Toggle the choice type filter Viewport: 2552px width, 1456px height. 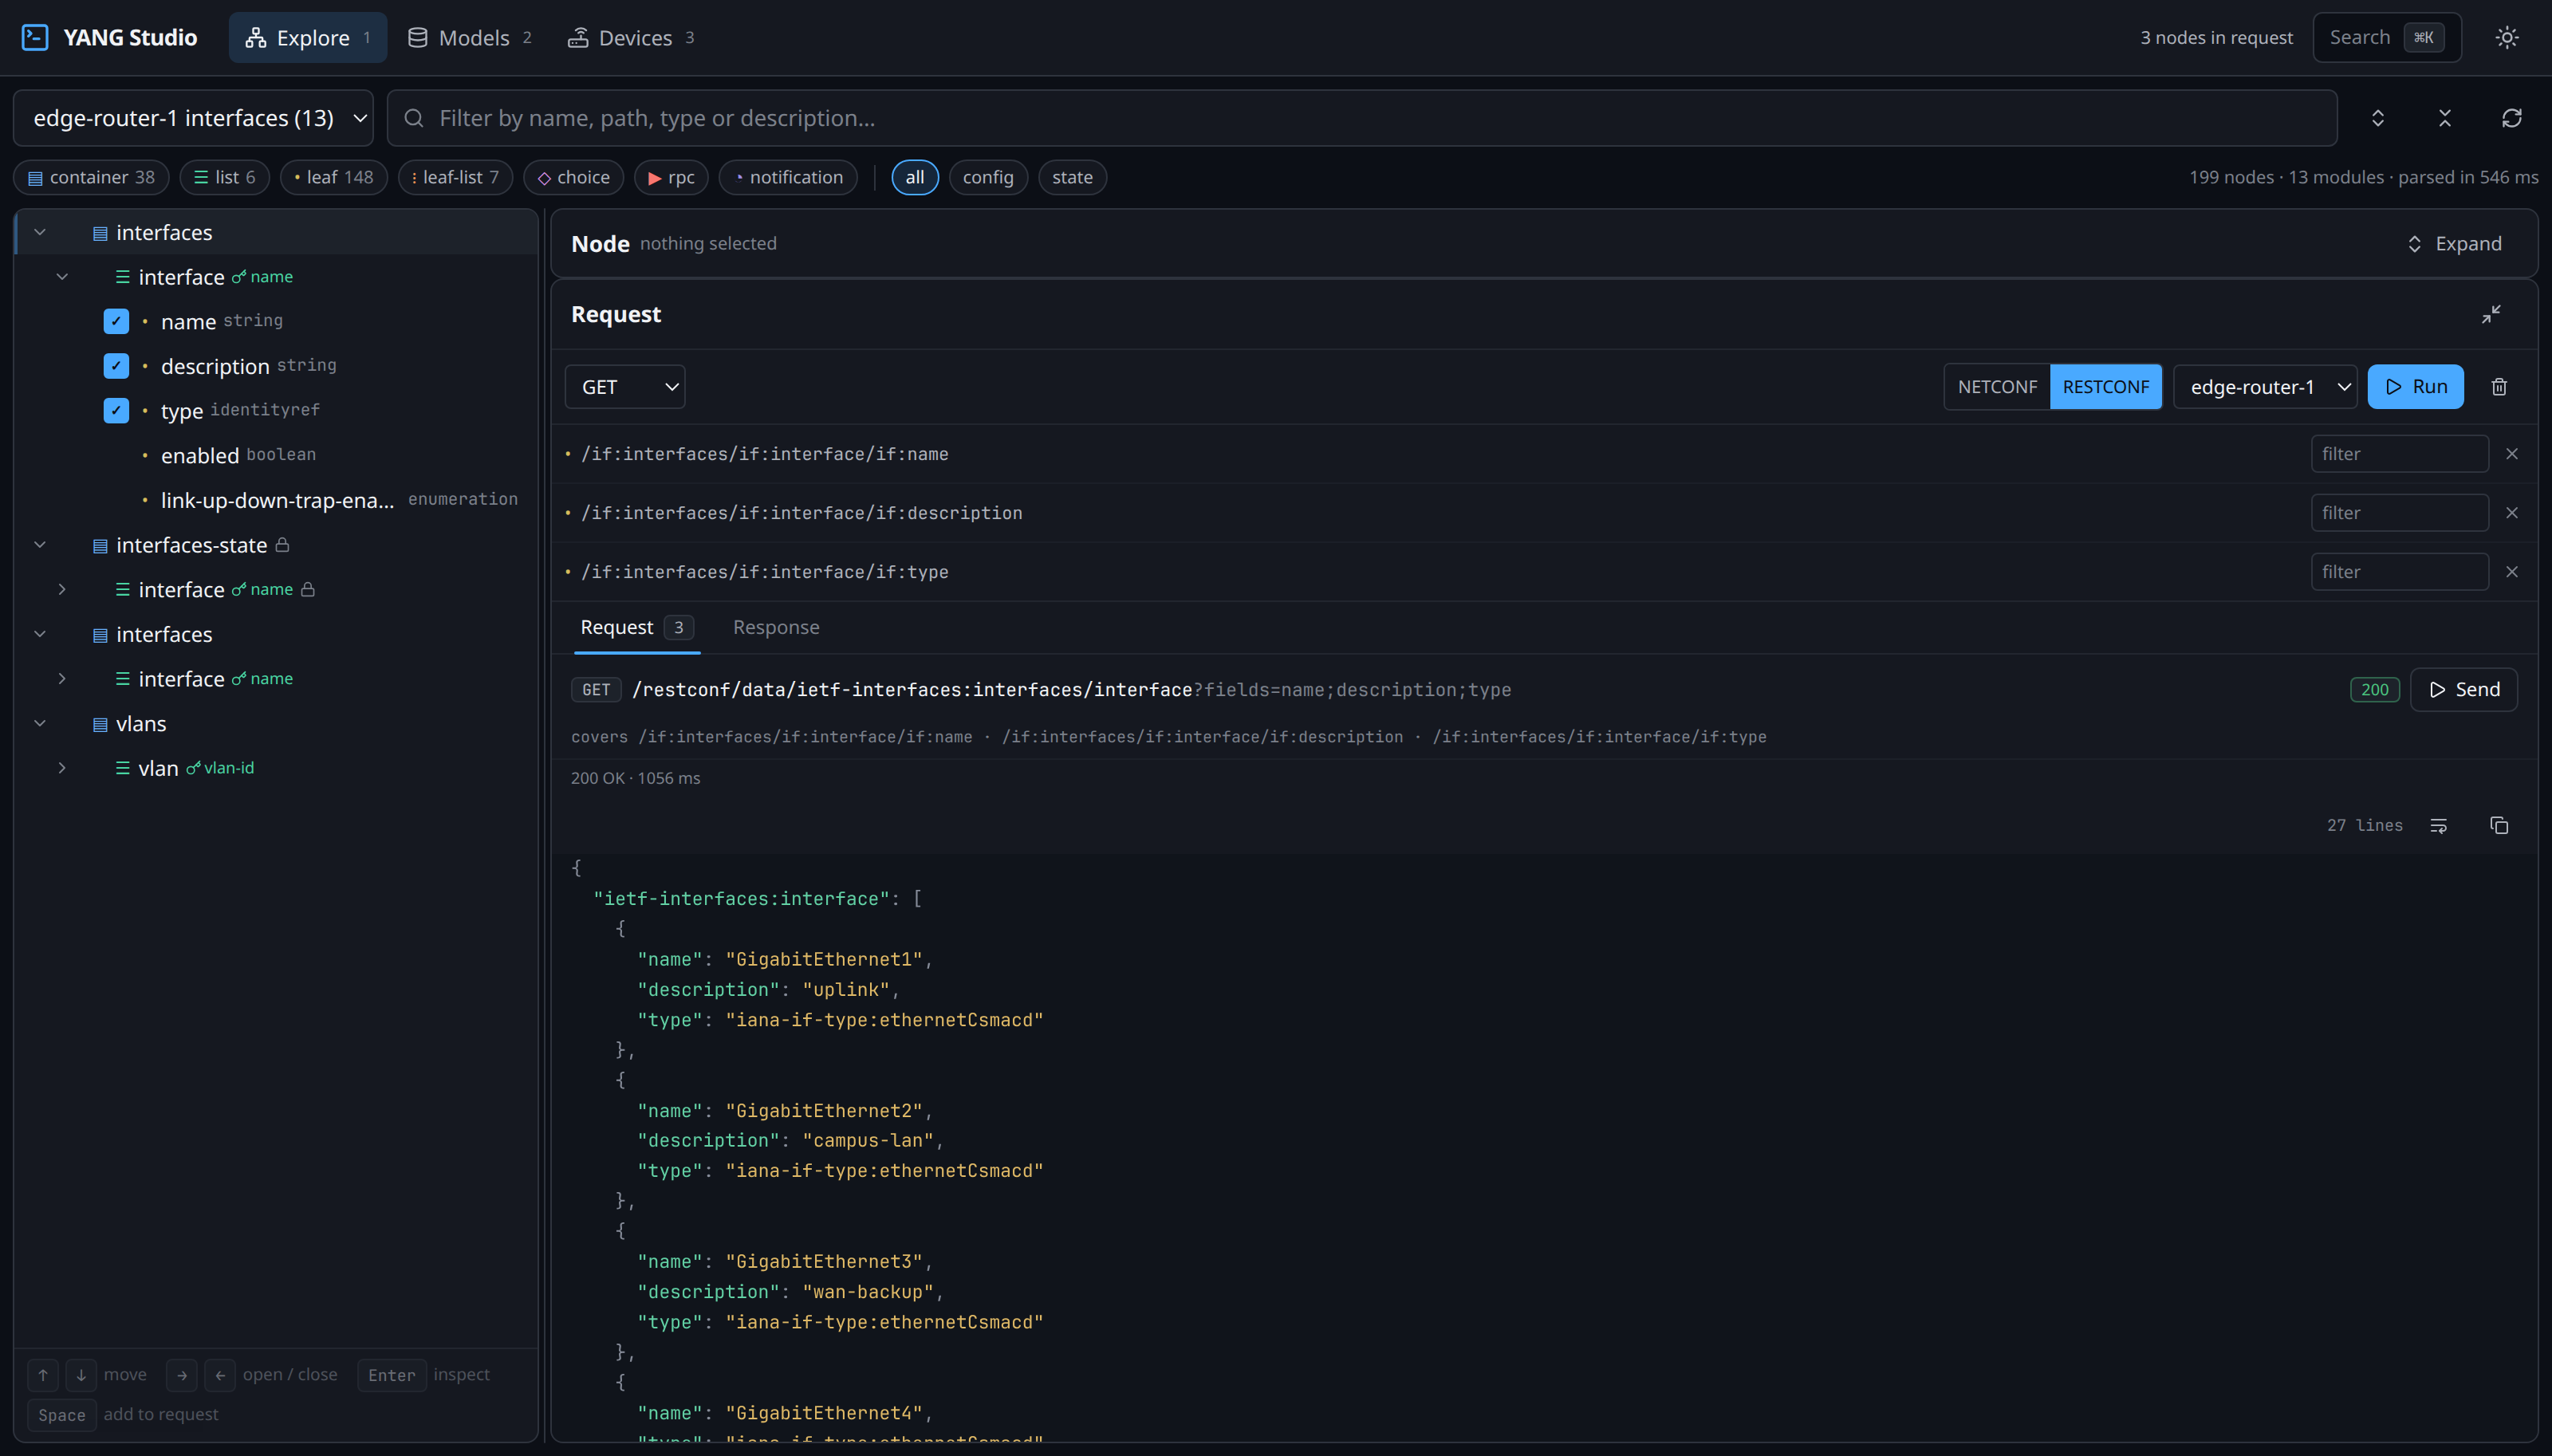(x=573, y=177)
